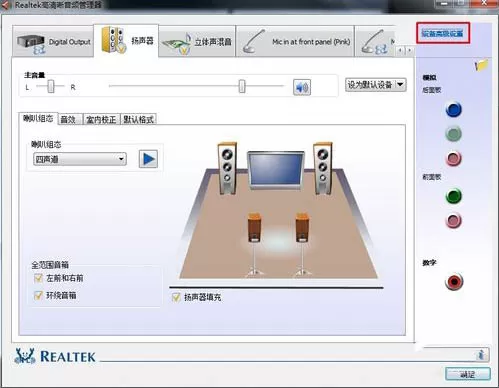Click the 确定 OK button
This screenshot has height=388, width=499.
click(468, 374)
